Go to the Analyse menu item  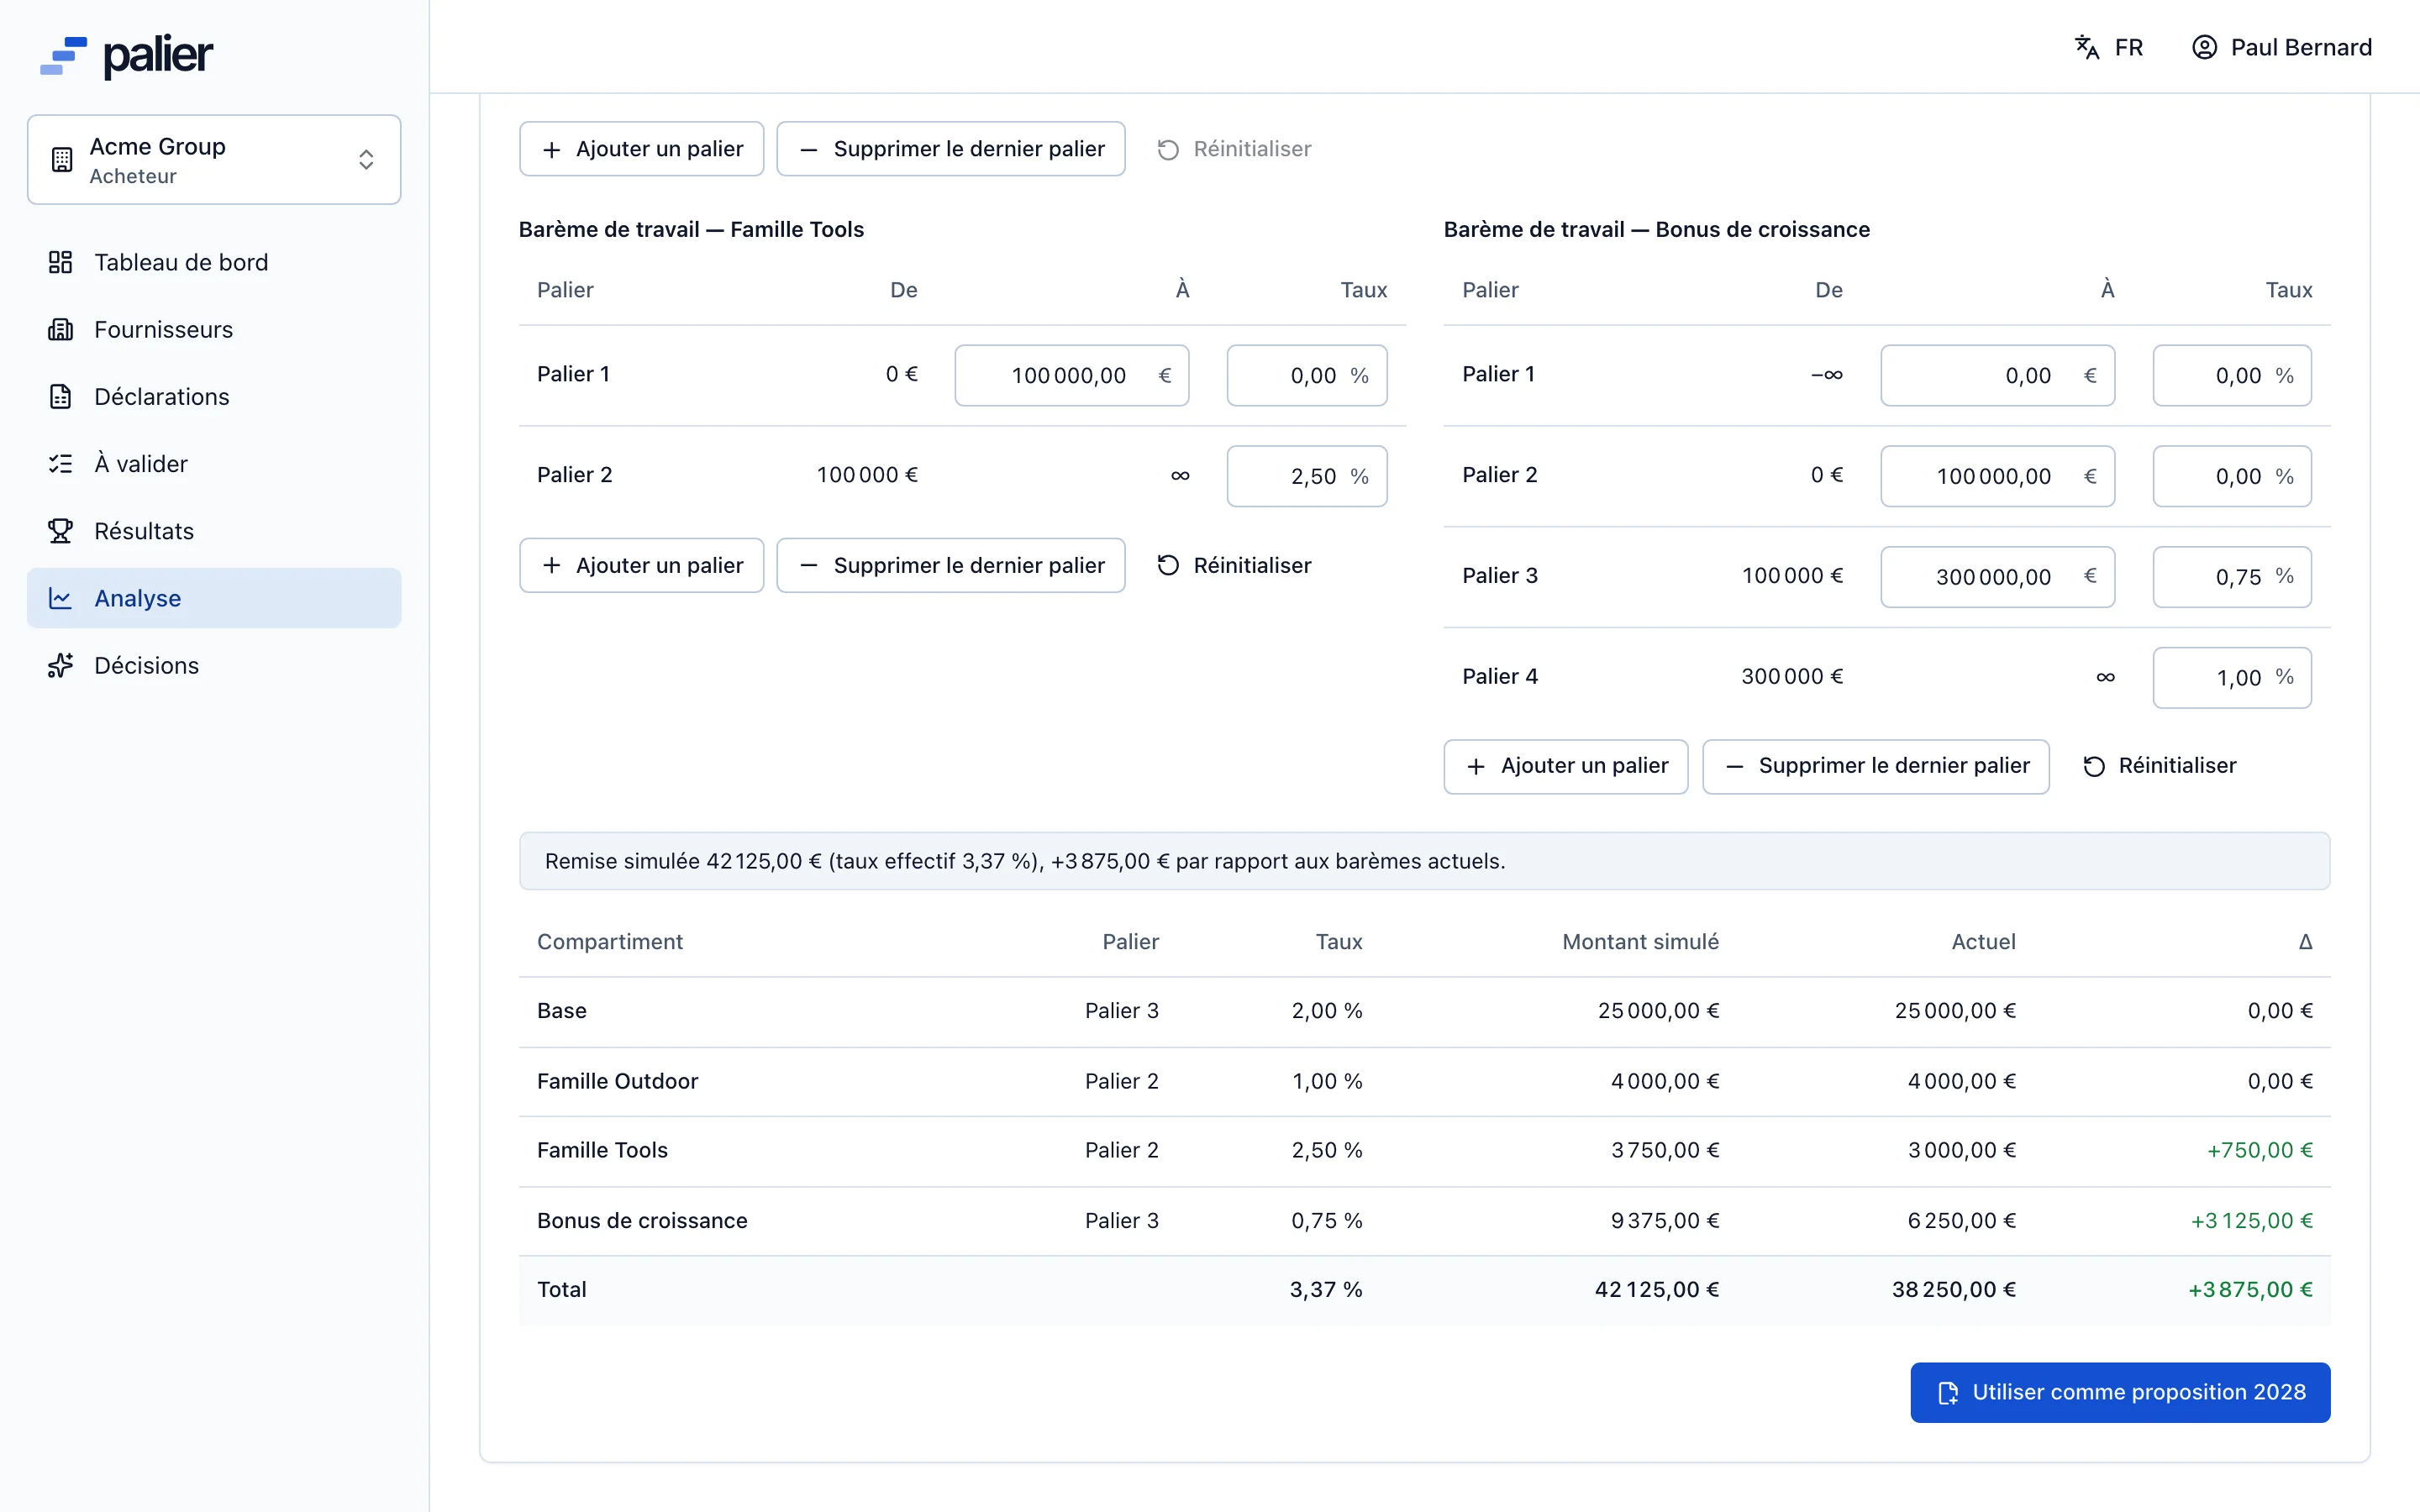point(214,598)
